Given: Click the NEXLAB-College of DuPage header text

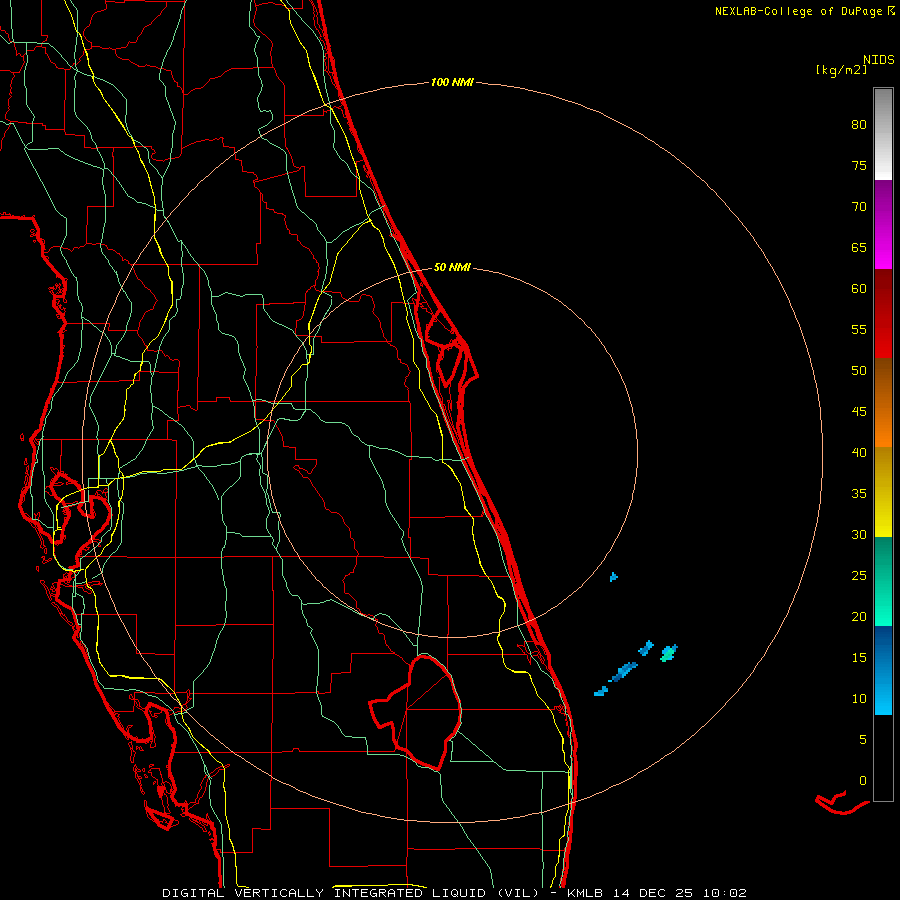Looking at the screenshot, I should pos(804,11).
